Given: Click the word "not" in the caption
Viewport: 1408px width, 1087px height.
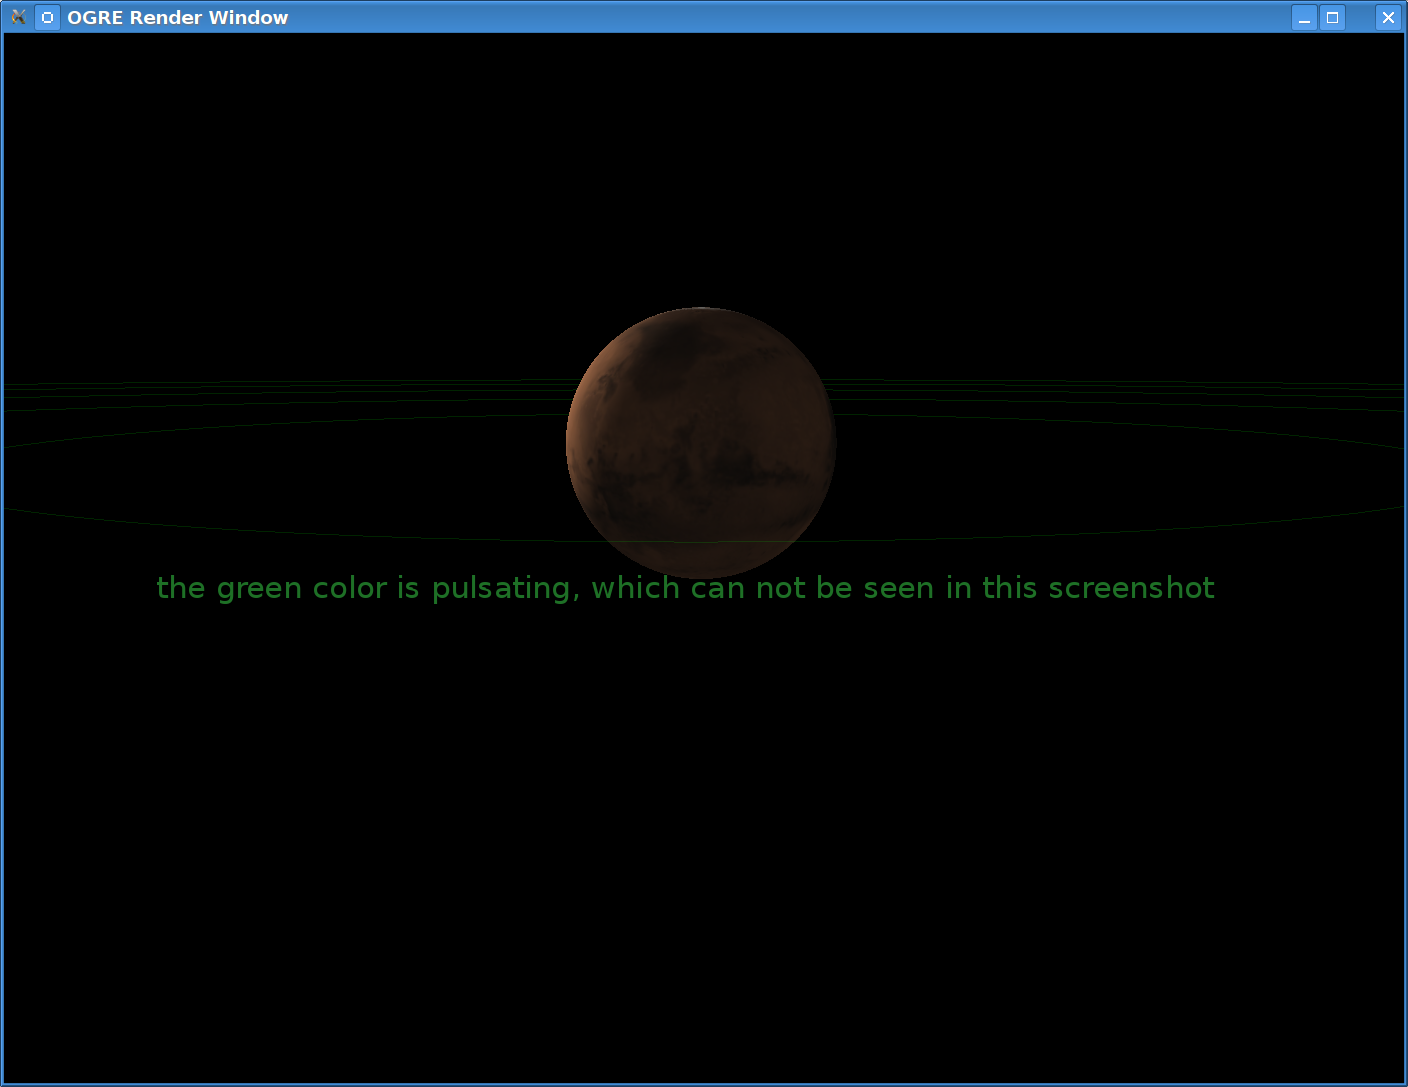Looking at the screenshot, I should coord(780,588).
